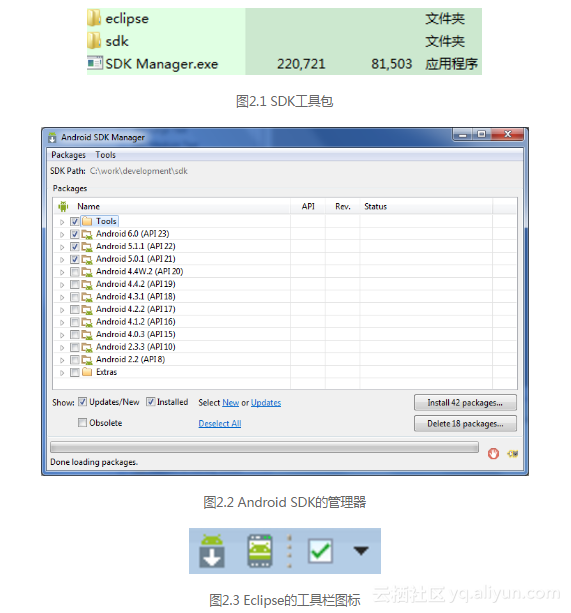571x613 pixels.
Task: Click the yellow log icon beside stop button
Action: point(512,453)
